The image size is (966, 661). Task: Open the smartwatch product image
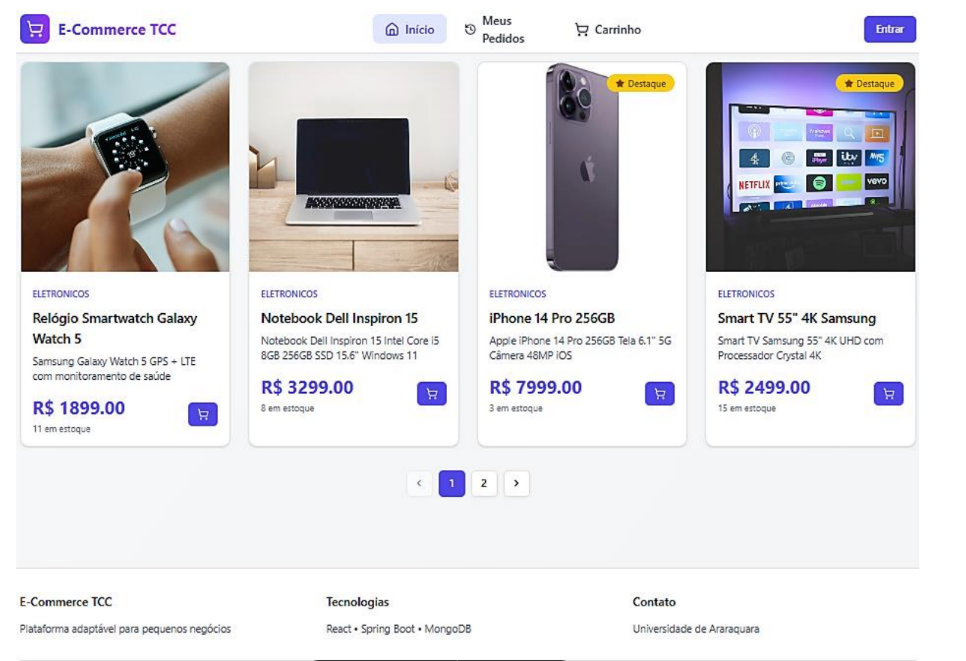click(x=125, y=167)
